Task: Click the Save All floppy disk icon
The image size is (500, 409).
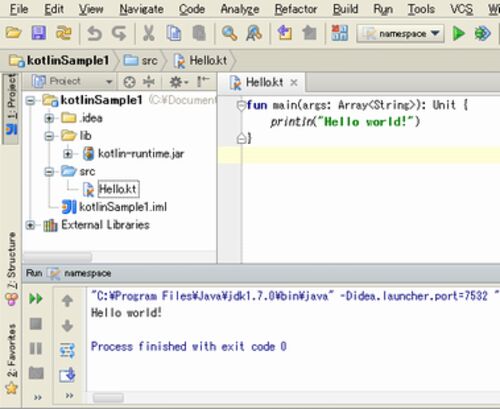Action: [39, 33]
